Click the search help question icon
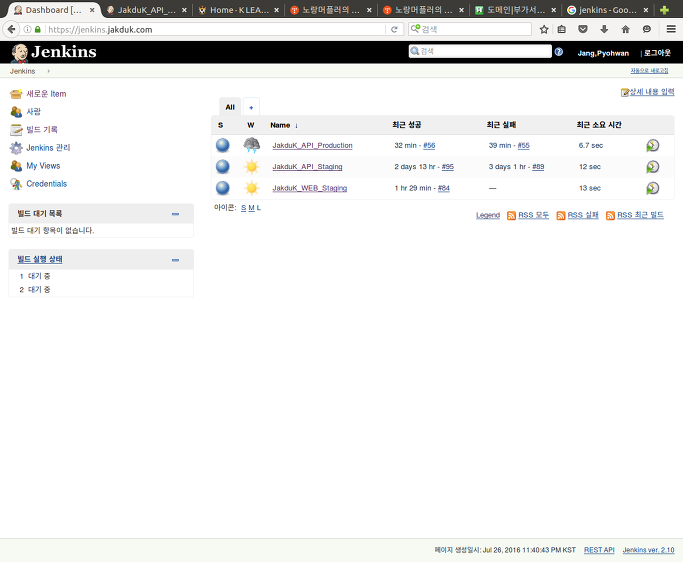The image size is (683, 562). coord(558,52)
